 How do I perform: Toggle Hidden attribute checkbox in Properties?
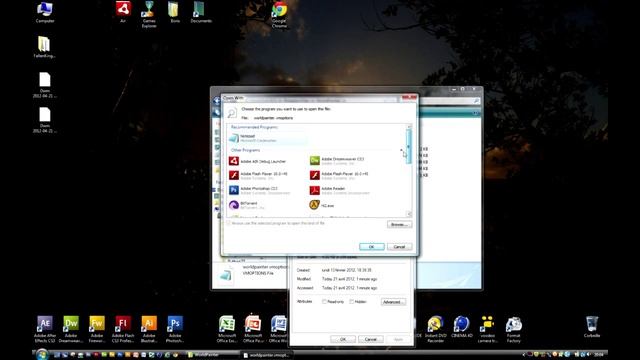coord(351,302)
